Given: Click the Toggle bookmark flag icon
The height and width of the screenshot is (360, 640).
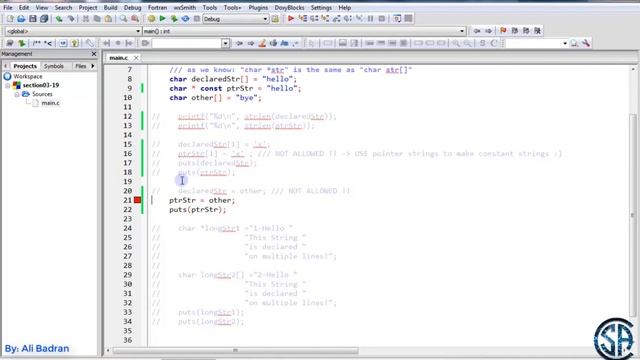Looking at the screenshot, I should [503, 31].
